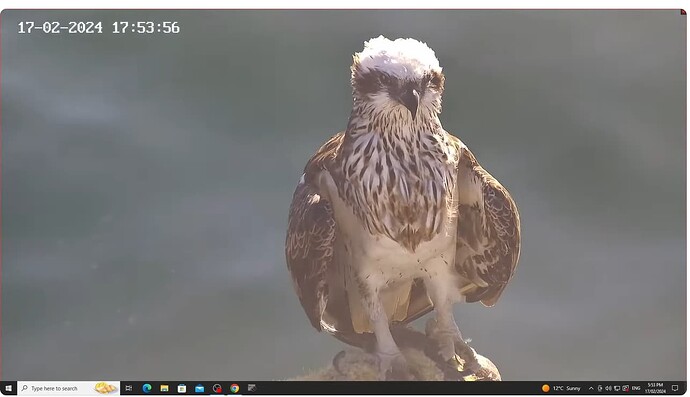Open the gray app icon right of Chrome
This screenshot has width=690, height=397.
point(252,388)
